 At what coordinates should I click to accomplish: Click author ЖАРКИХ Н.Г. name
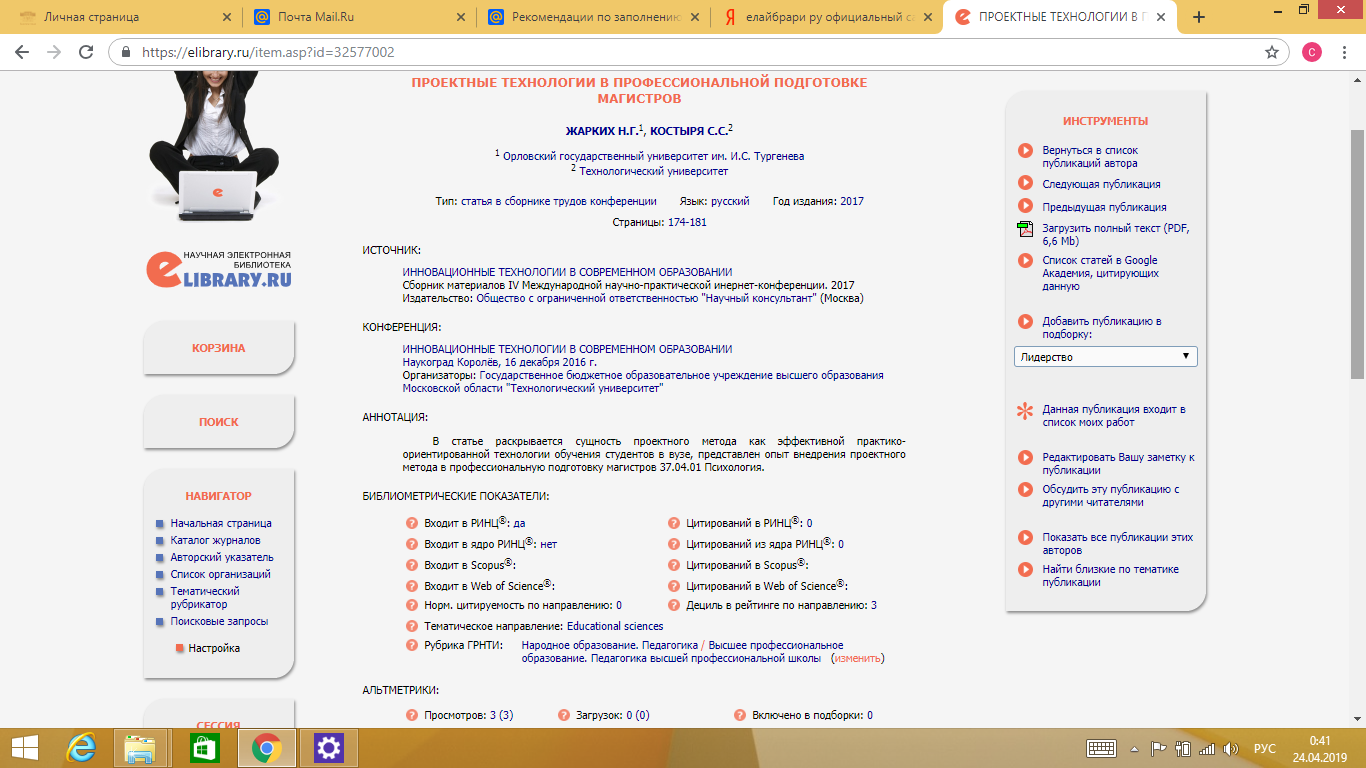coord(602,130)
